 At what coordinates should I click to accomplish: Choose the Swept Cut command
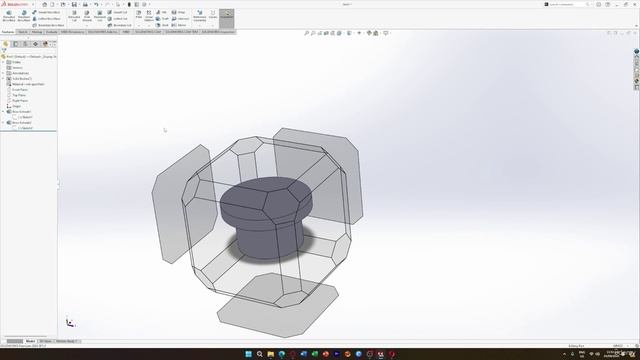coord(118,12)
